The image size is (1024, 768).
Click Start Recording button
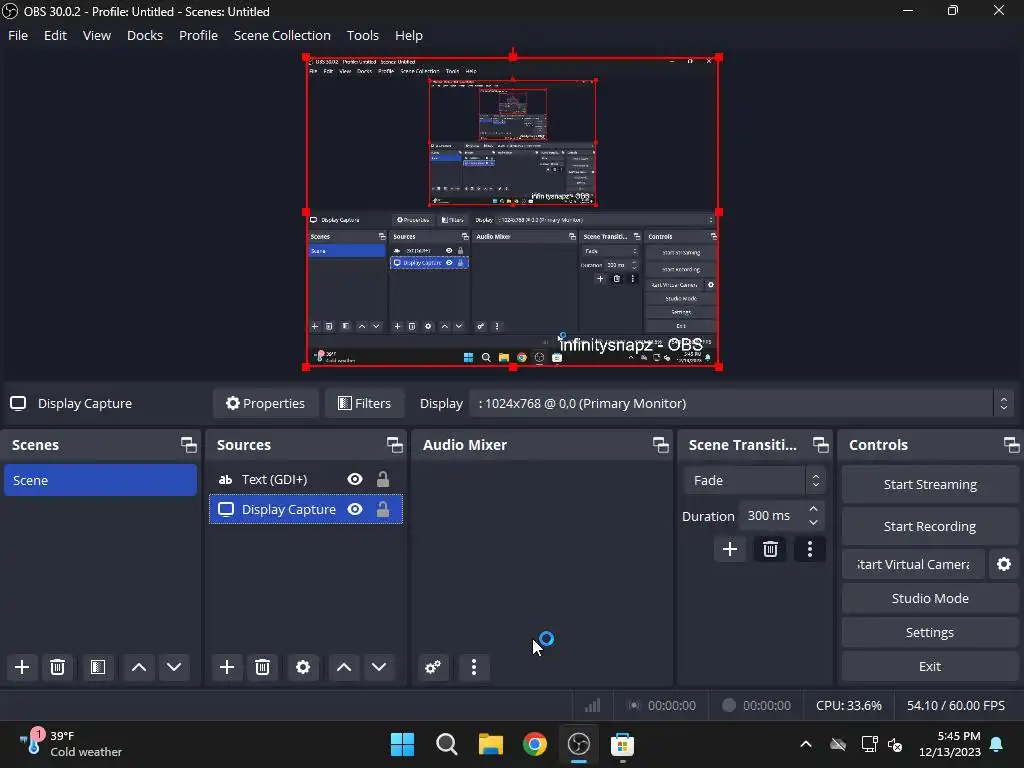point(930,526)
